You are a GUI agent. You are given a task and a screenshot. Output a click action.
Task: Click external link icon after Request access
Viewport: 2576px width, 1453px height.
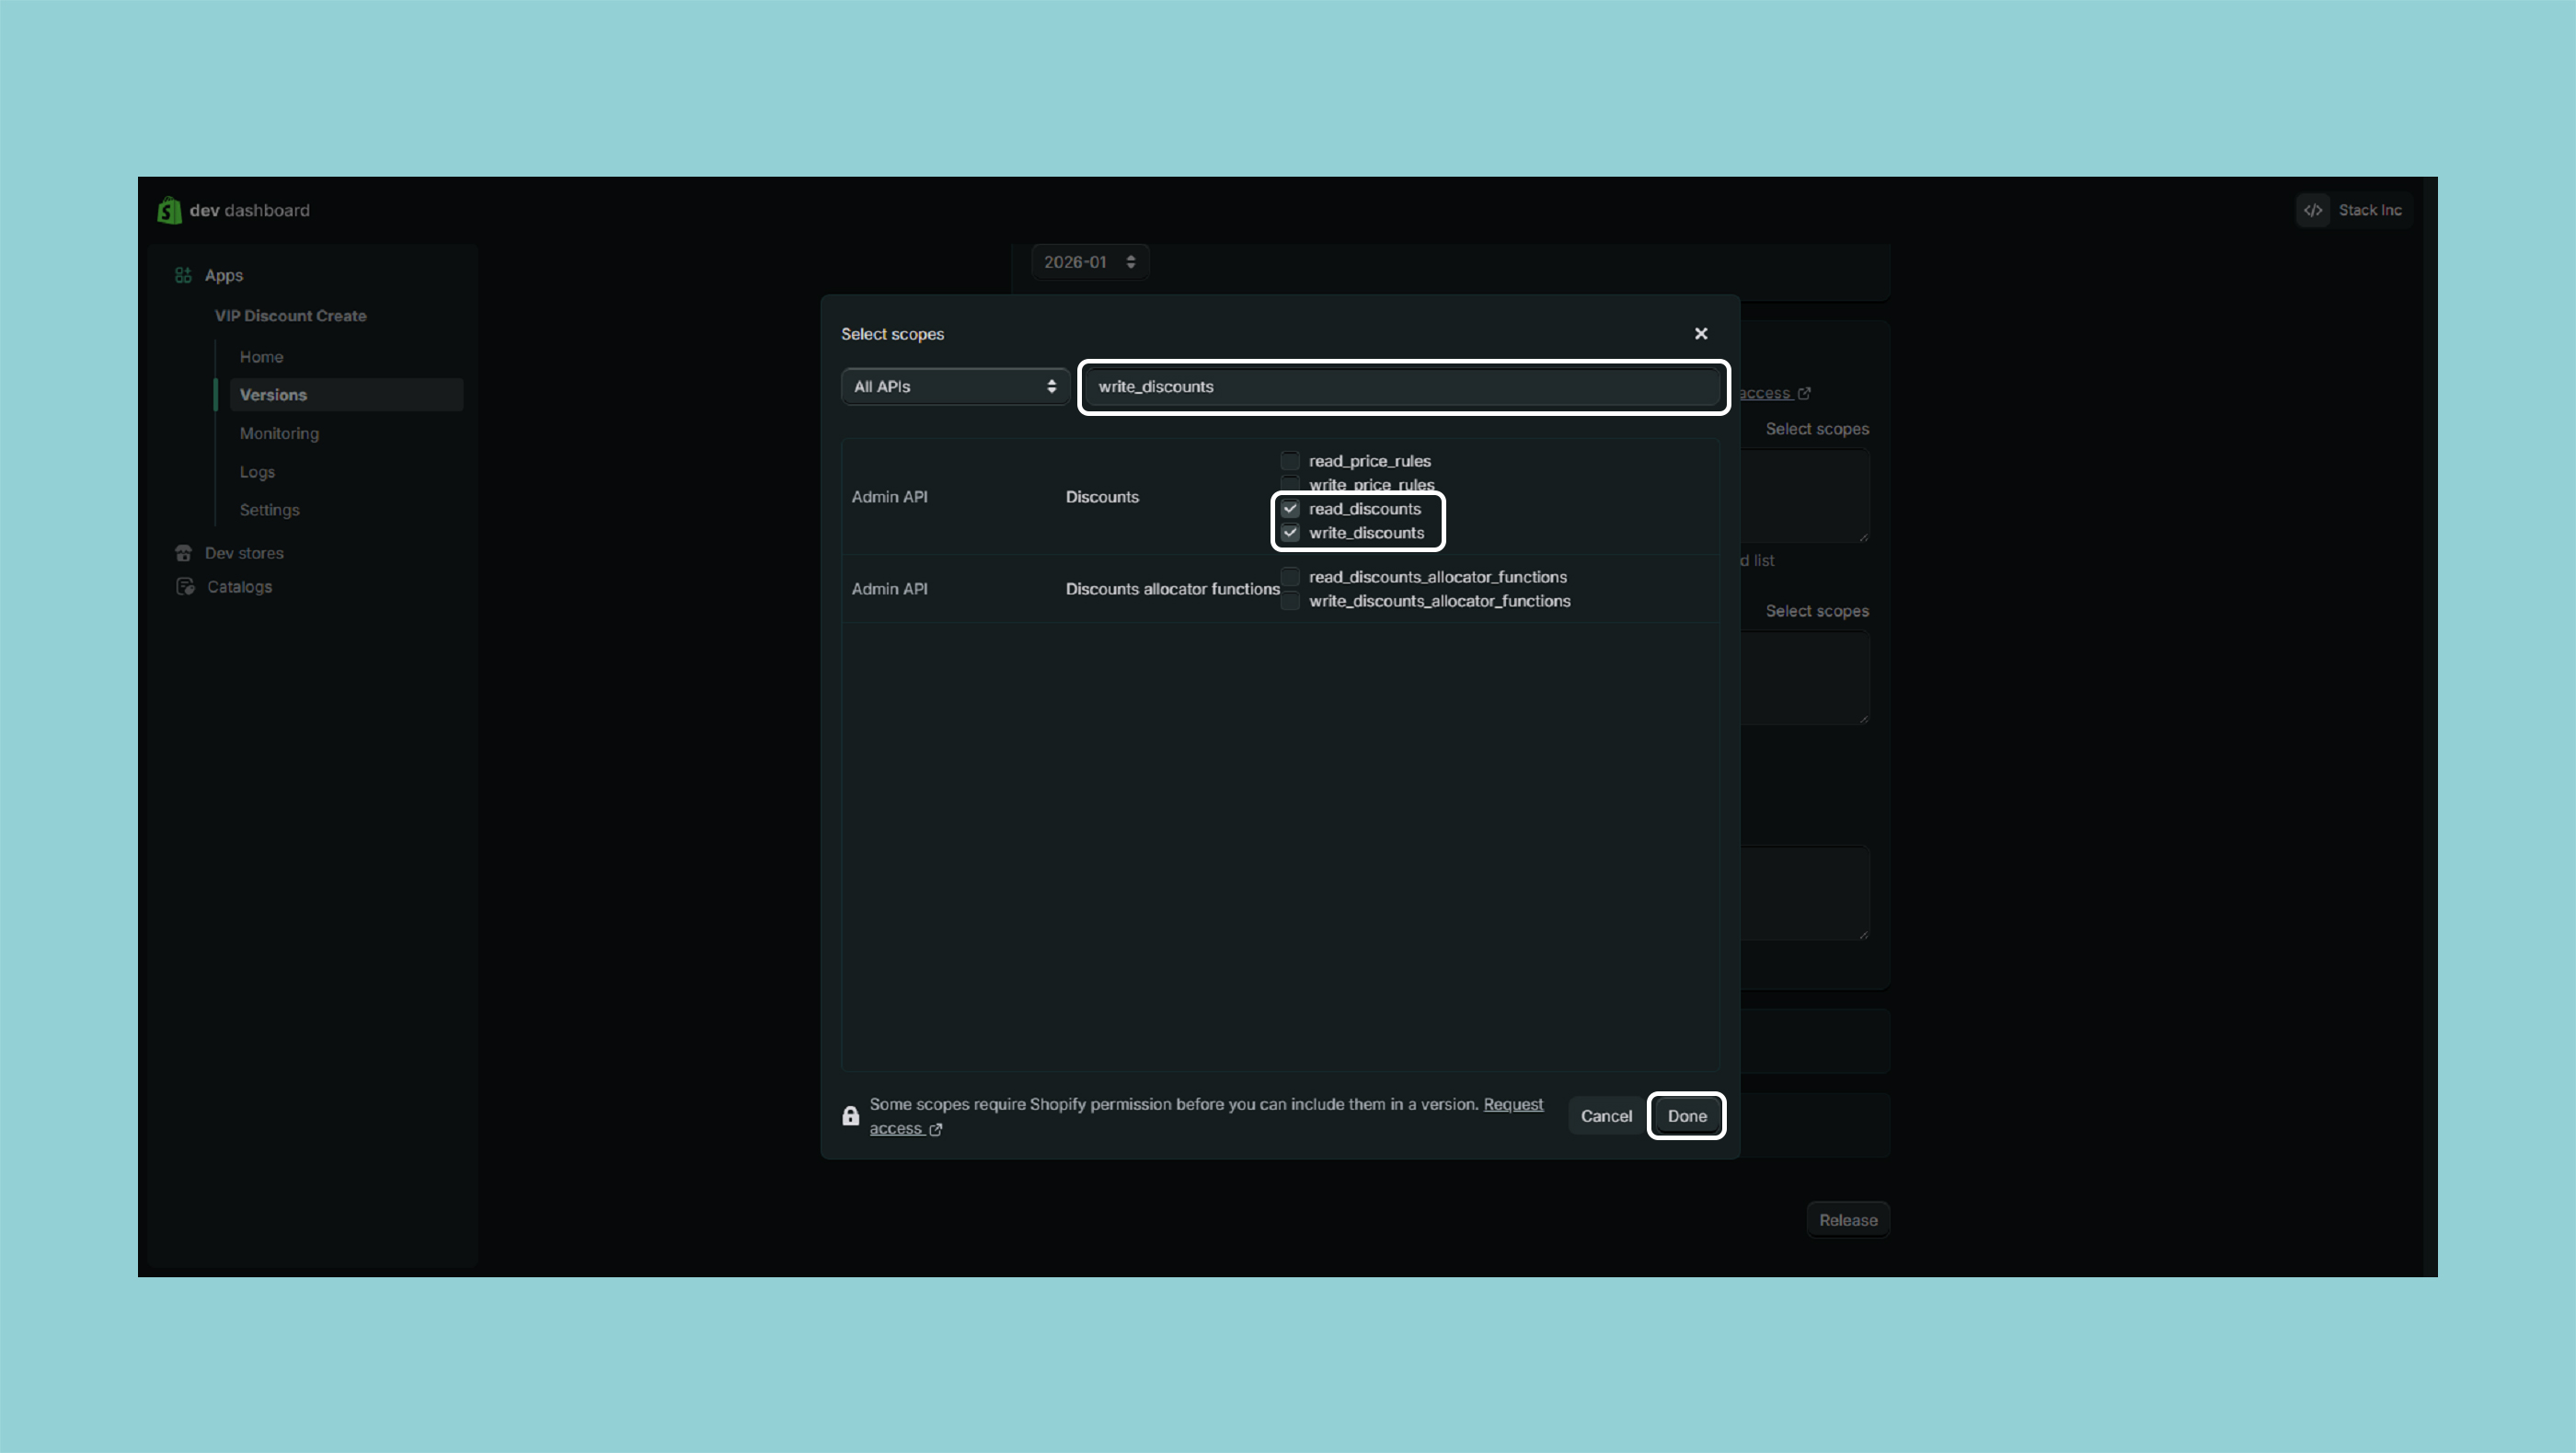pyautogui.click(x=936, y=1129)
